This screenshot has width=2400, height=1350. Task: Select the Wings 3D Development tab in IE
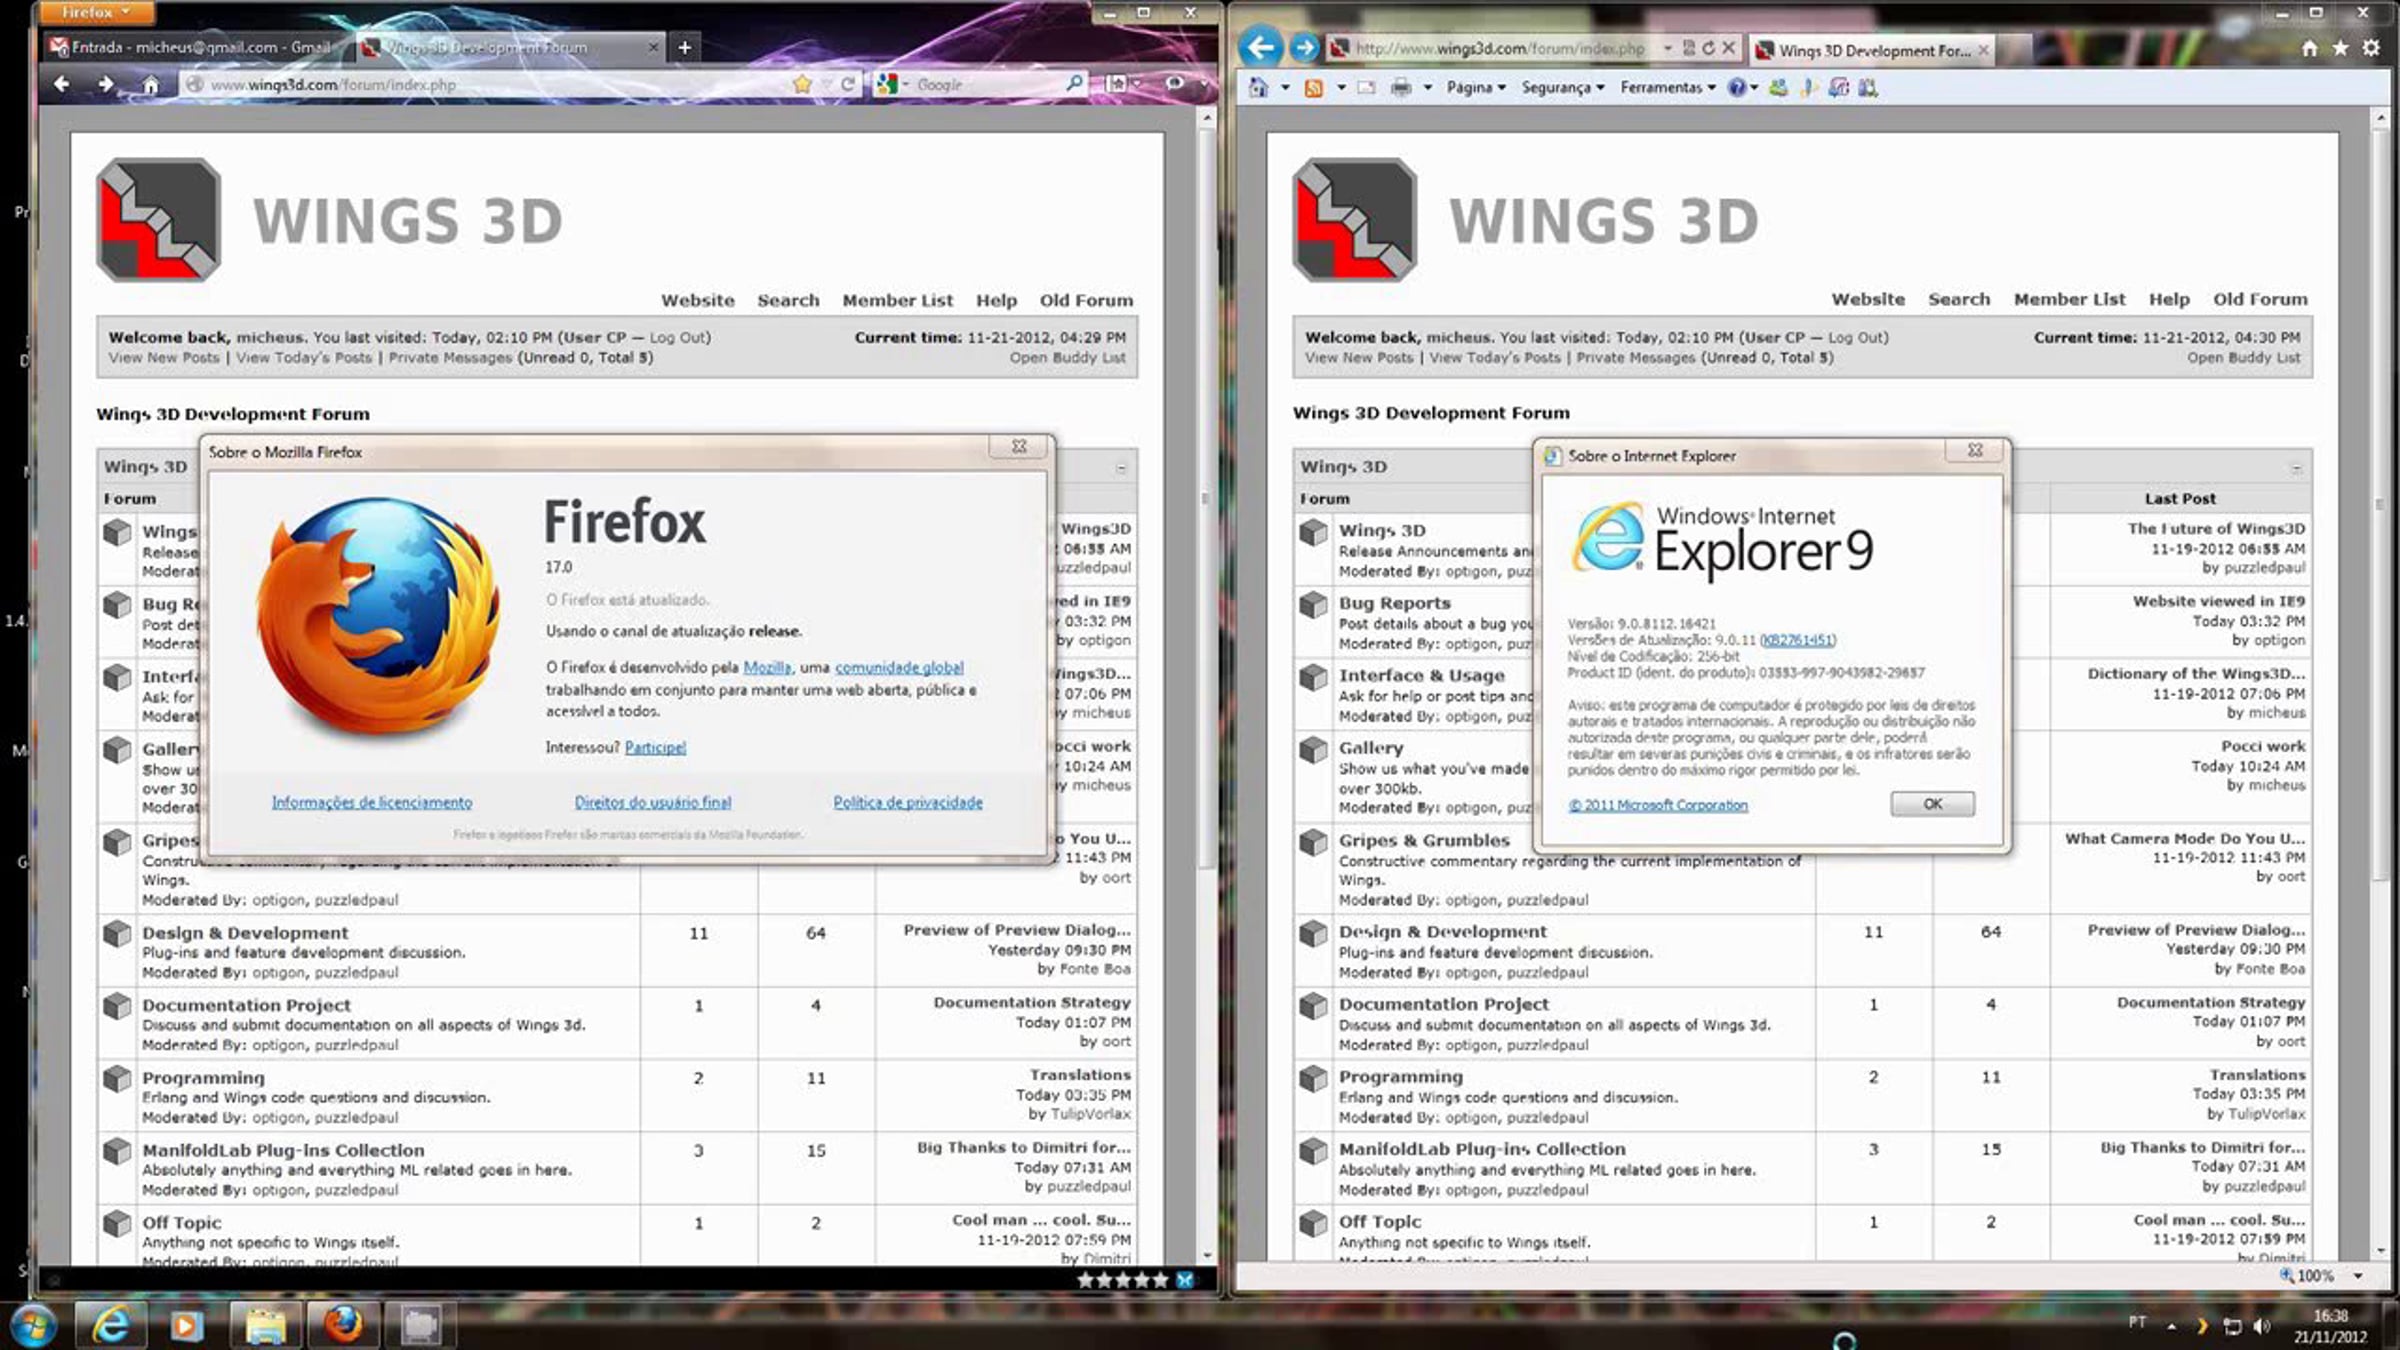click(x=1873, y=50)
